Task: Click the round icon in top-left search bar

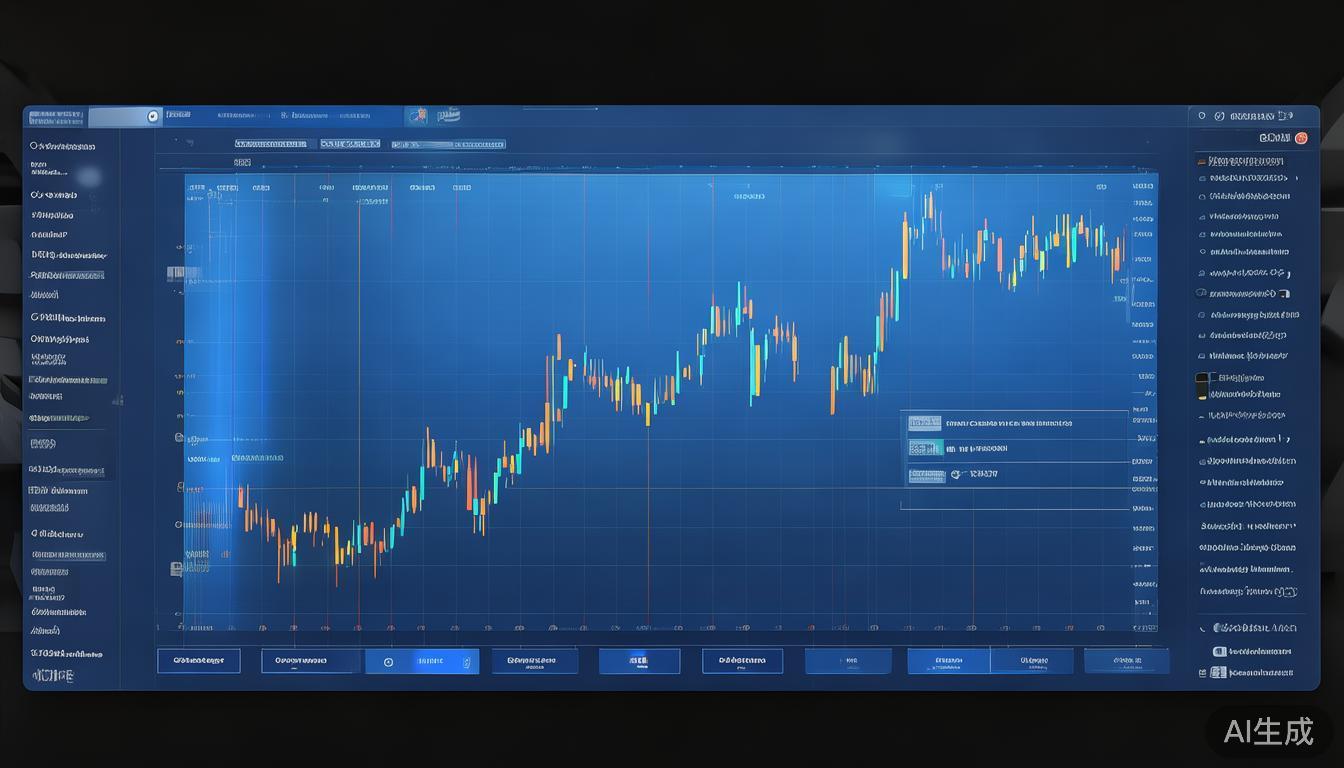Action: click(x=152, y=116)
